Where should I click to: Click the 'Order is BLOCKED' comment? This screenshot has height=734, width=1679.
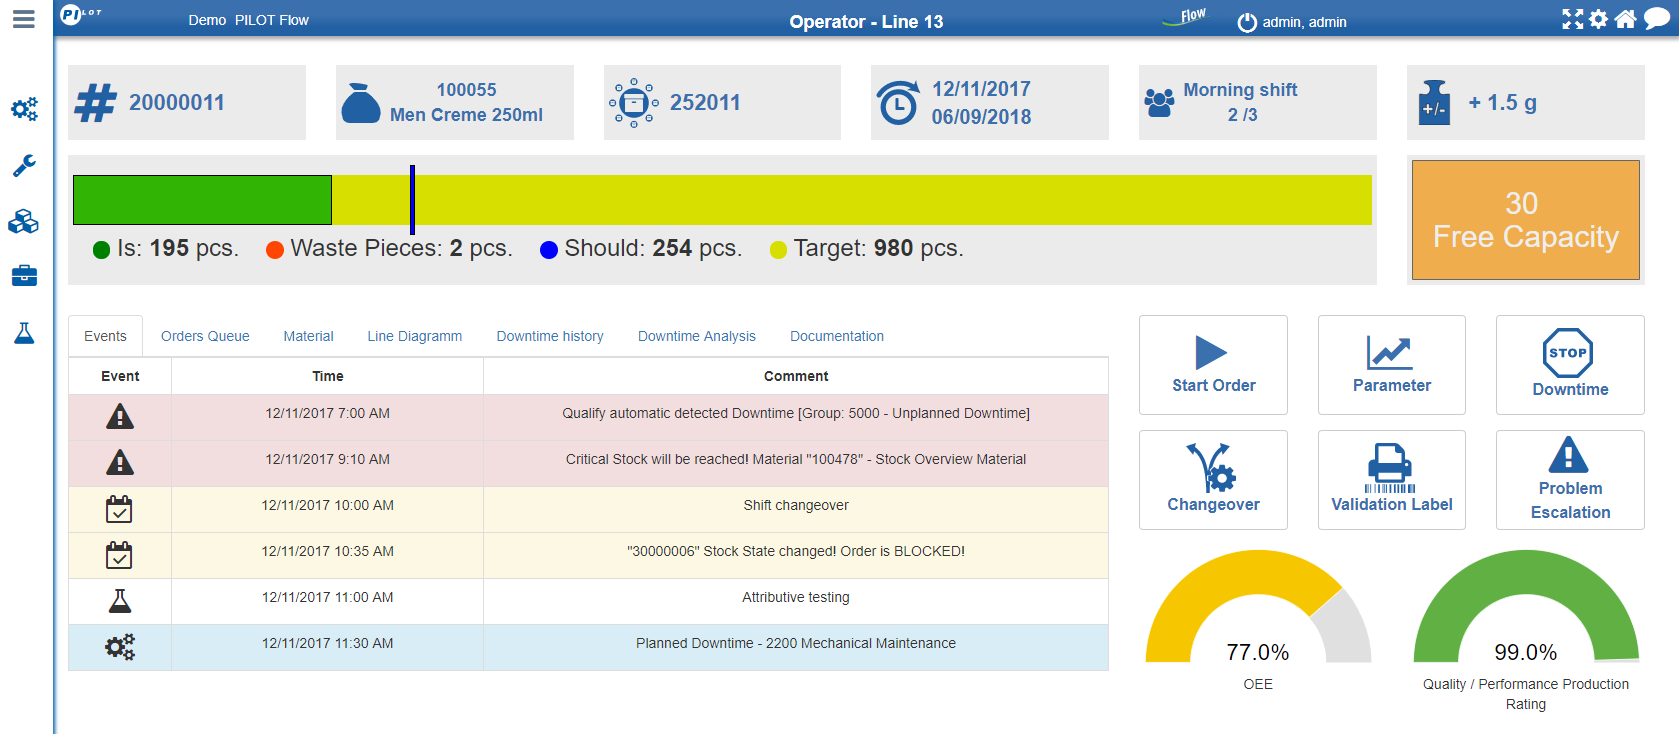796,551
